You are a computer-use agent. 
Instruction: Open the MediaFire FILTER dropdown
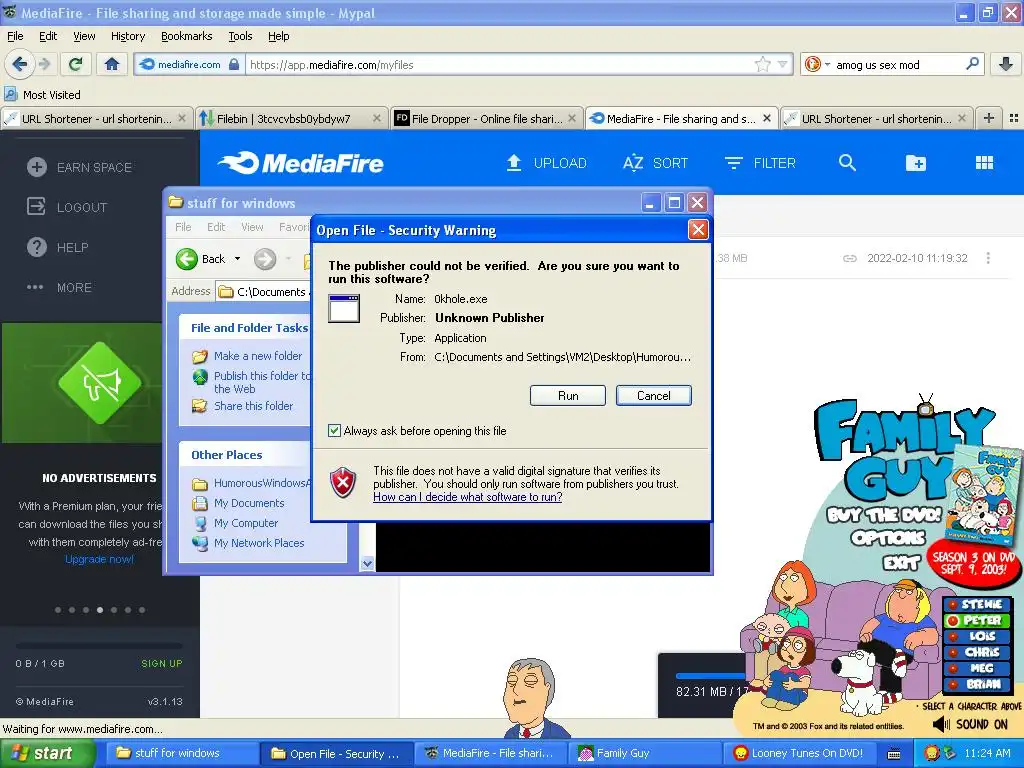tap(760, 163)
